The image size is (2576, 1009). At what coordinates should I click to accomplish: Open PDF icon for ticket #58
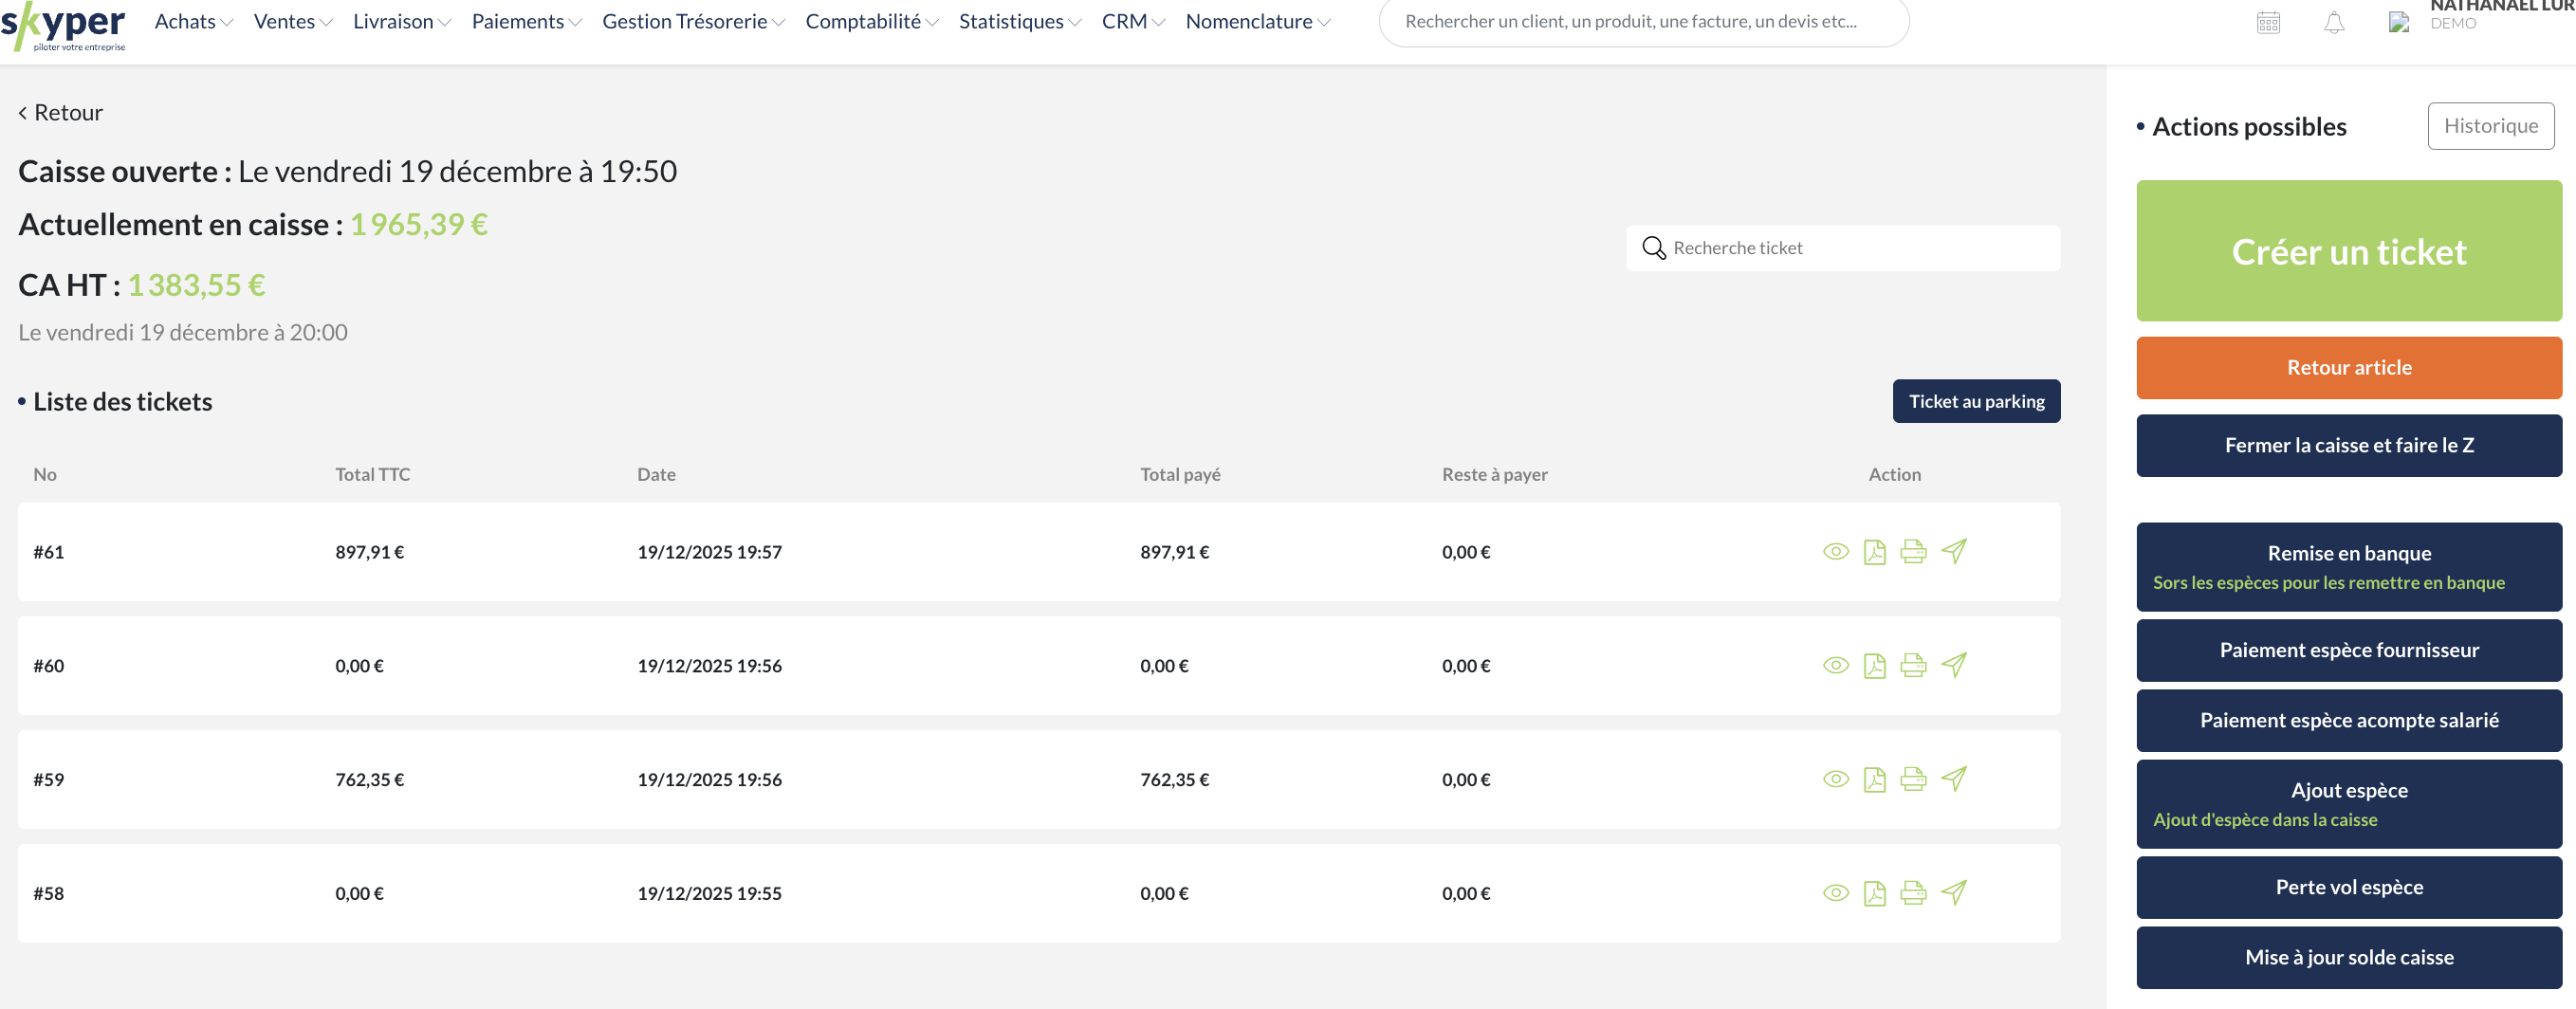point(1874,893)
